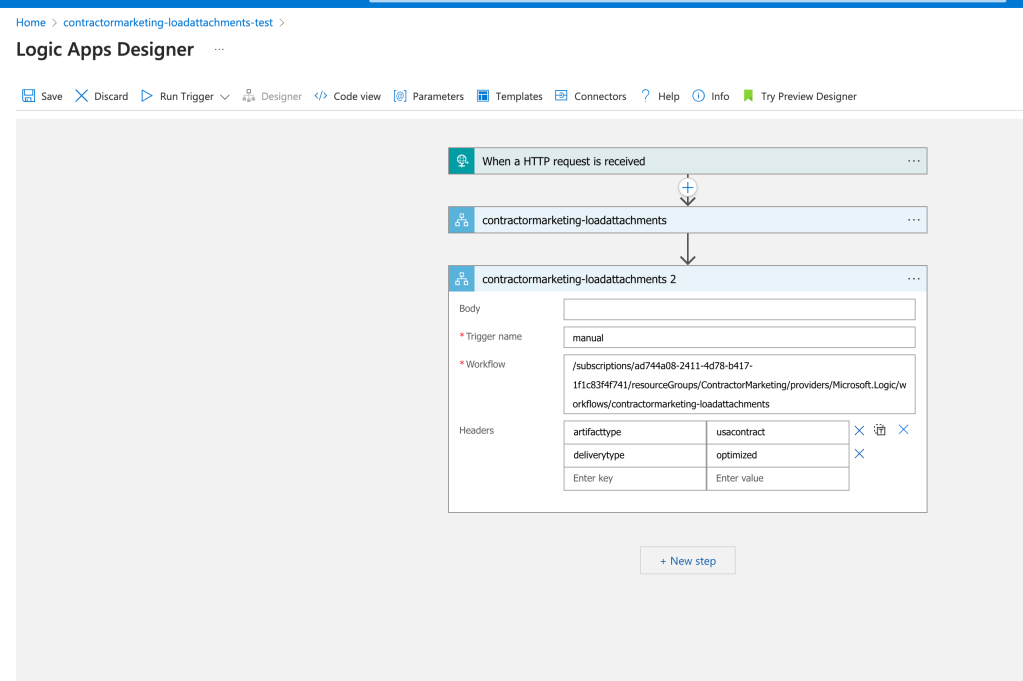Delete the artifacttype header row

click(859, 431)
